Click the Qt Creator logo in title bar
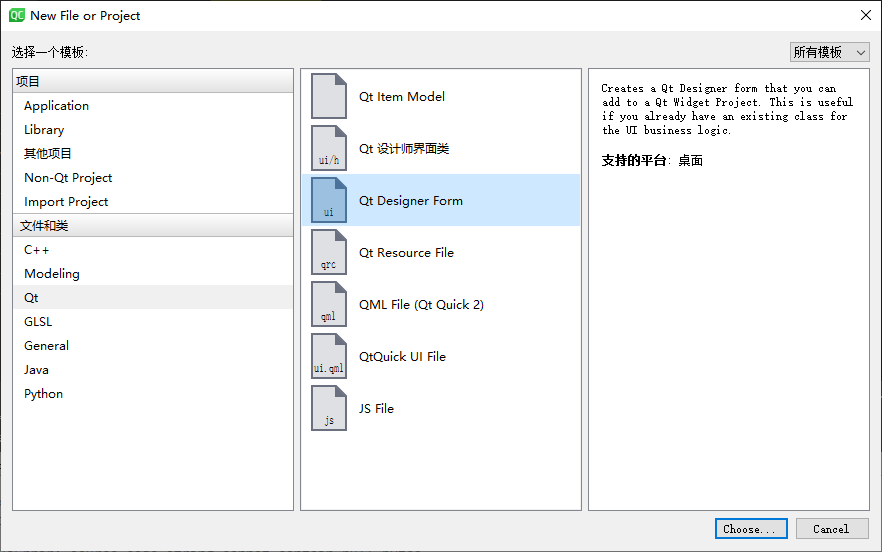Viewport: 882px width, 552px height. coord(17,15)
